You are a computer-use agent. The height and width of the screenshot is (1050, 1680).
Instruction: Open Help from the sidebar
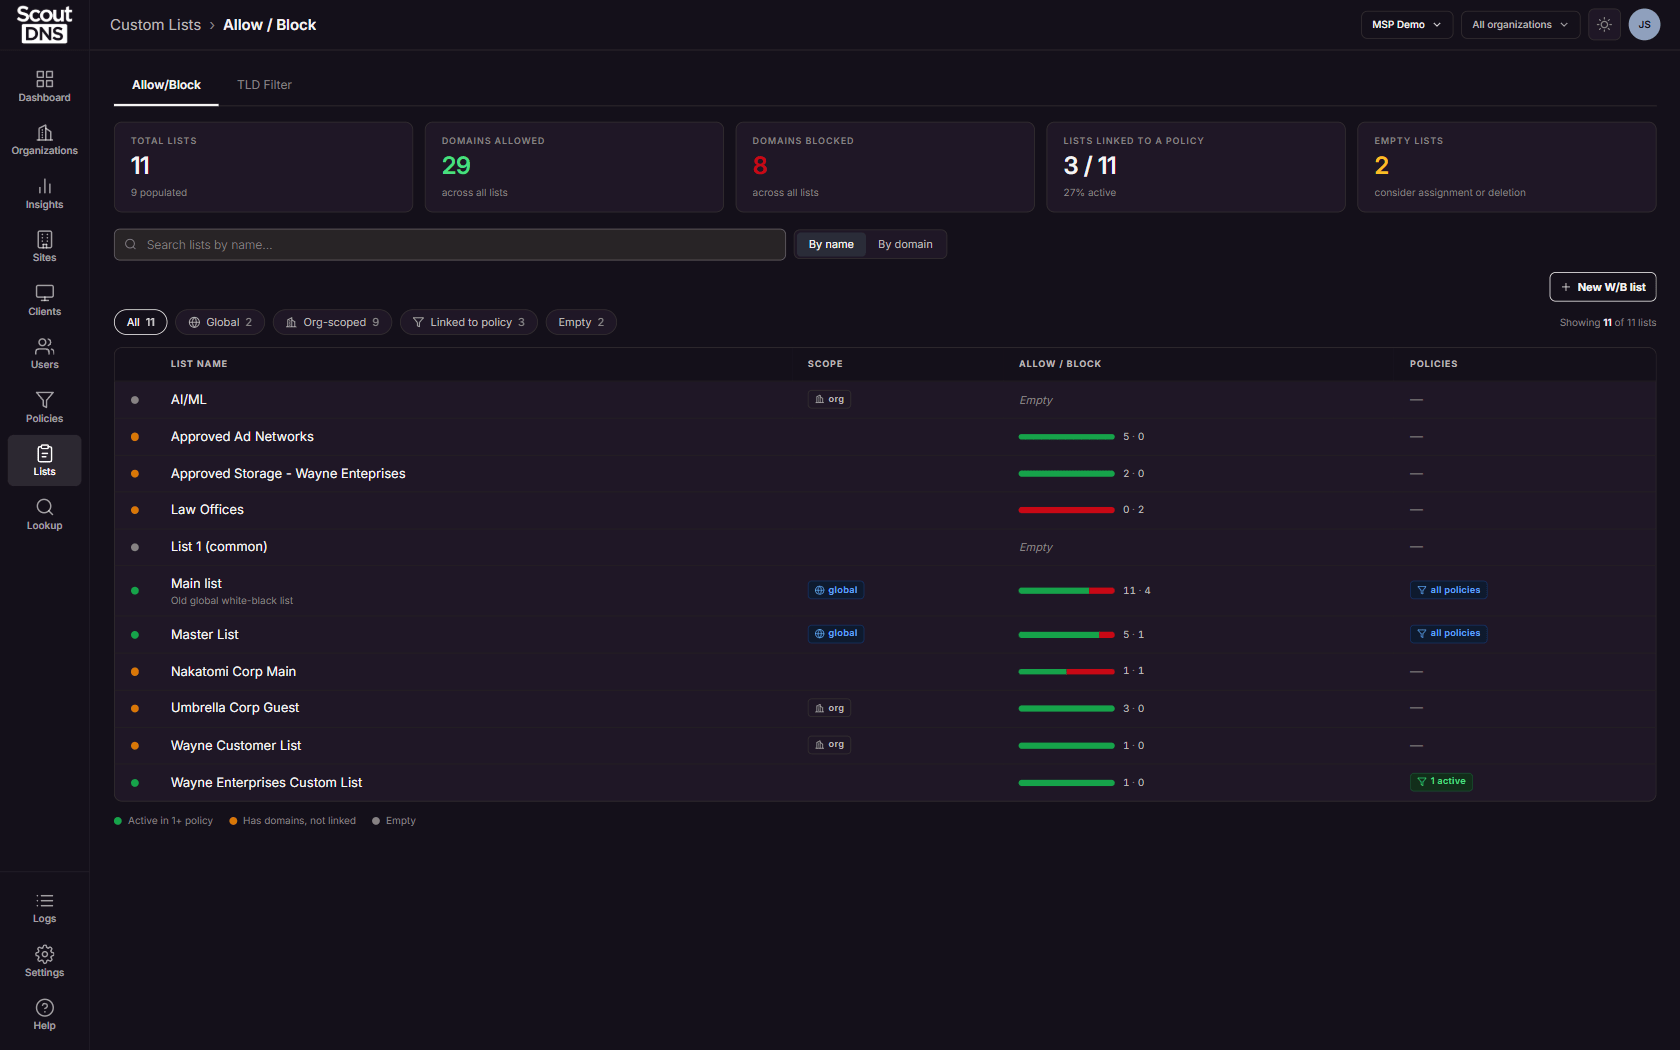(44, 1015)
